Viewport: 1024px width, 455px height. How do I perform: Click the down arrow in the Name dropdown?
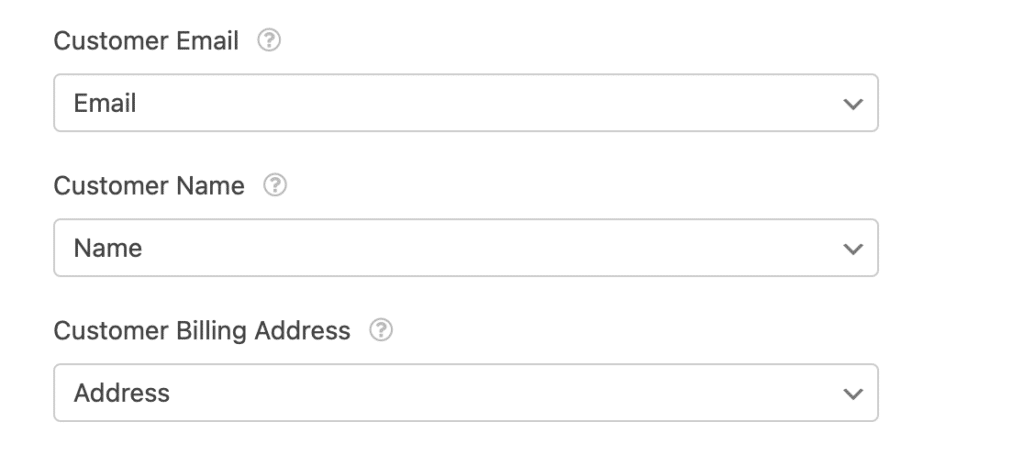point(852,248)
